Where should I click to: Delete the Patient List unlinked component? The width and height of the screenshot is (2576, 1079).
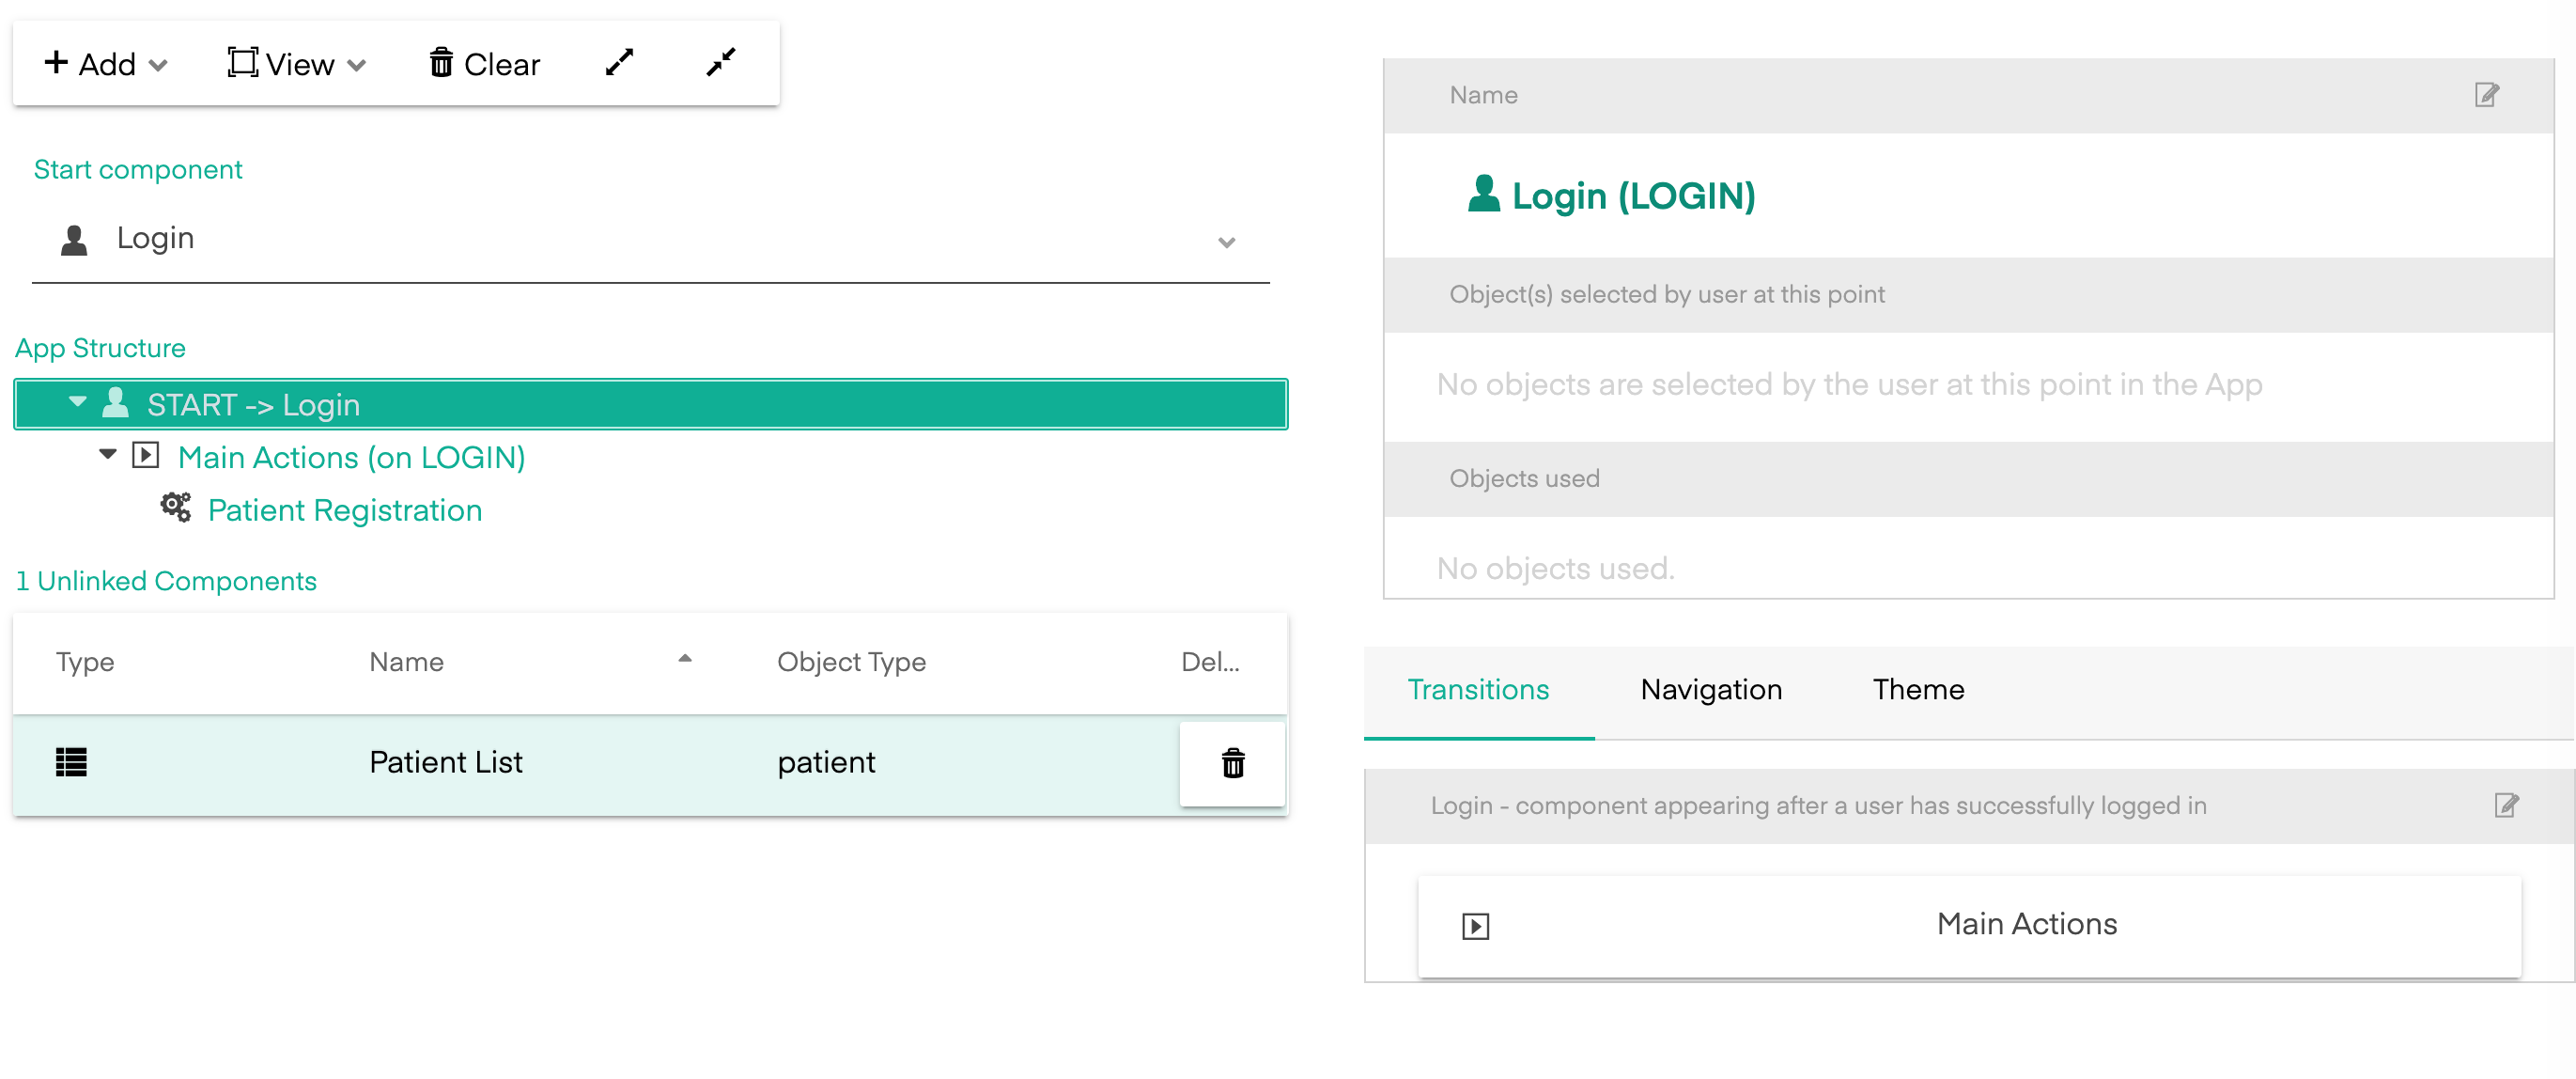pos(1232,764)
